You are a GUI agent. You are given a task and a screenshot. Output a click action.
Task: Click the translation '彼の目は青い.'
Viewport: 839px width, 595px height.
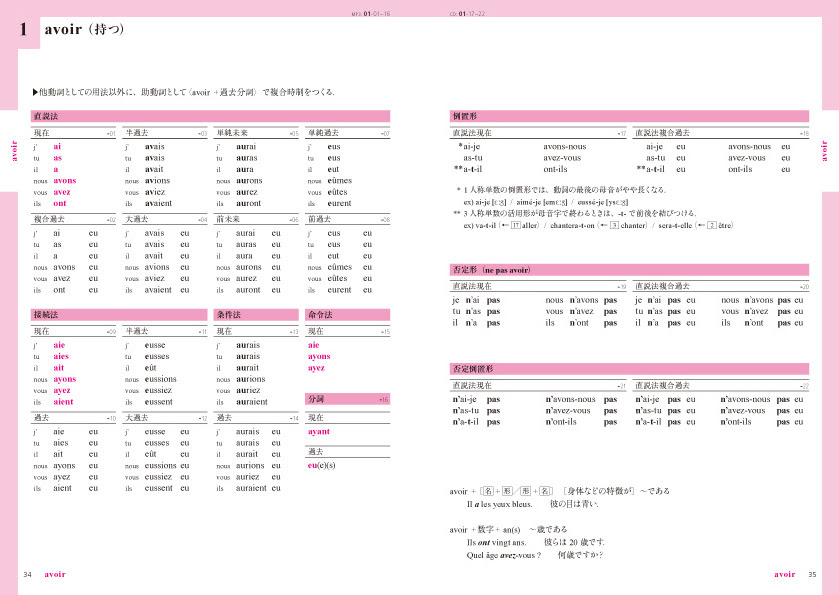click(574, 504)
